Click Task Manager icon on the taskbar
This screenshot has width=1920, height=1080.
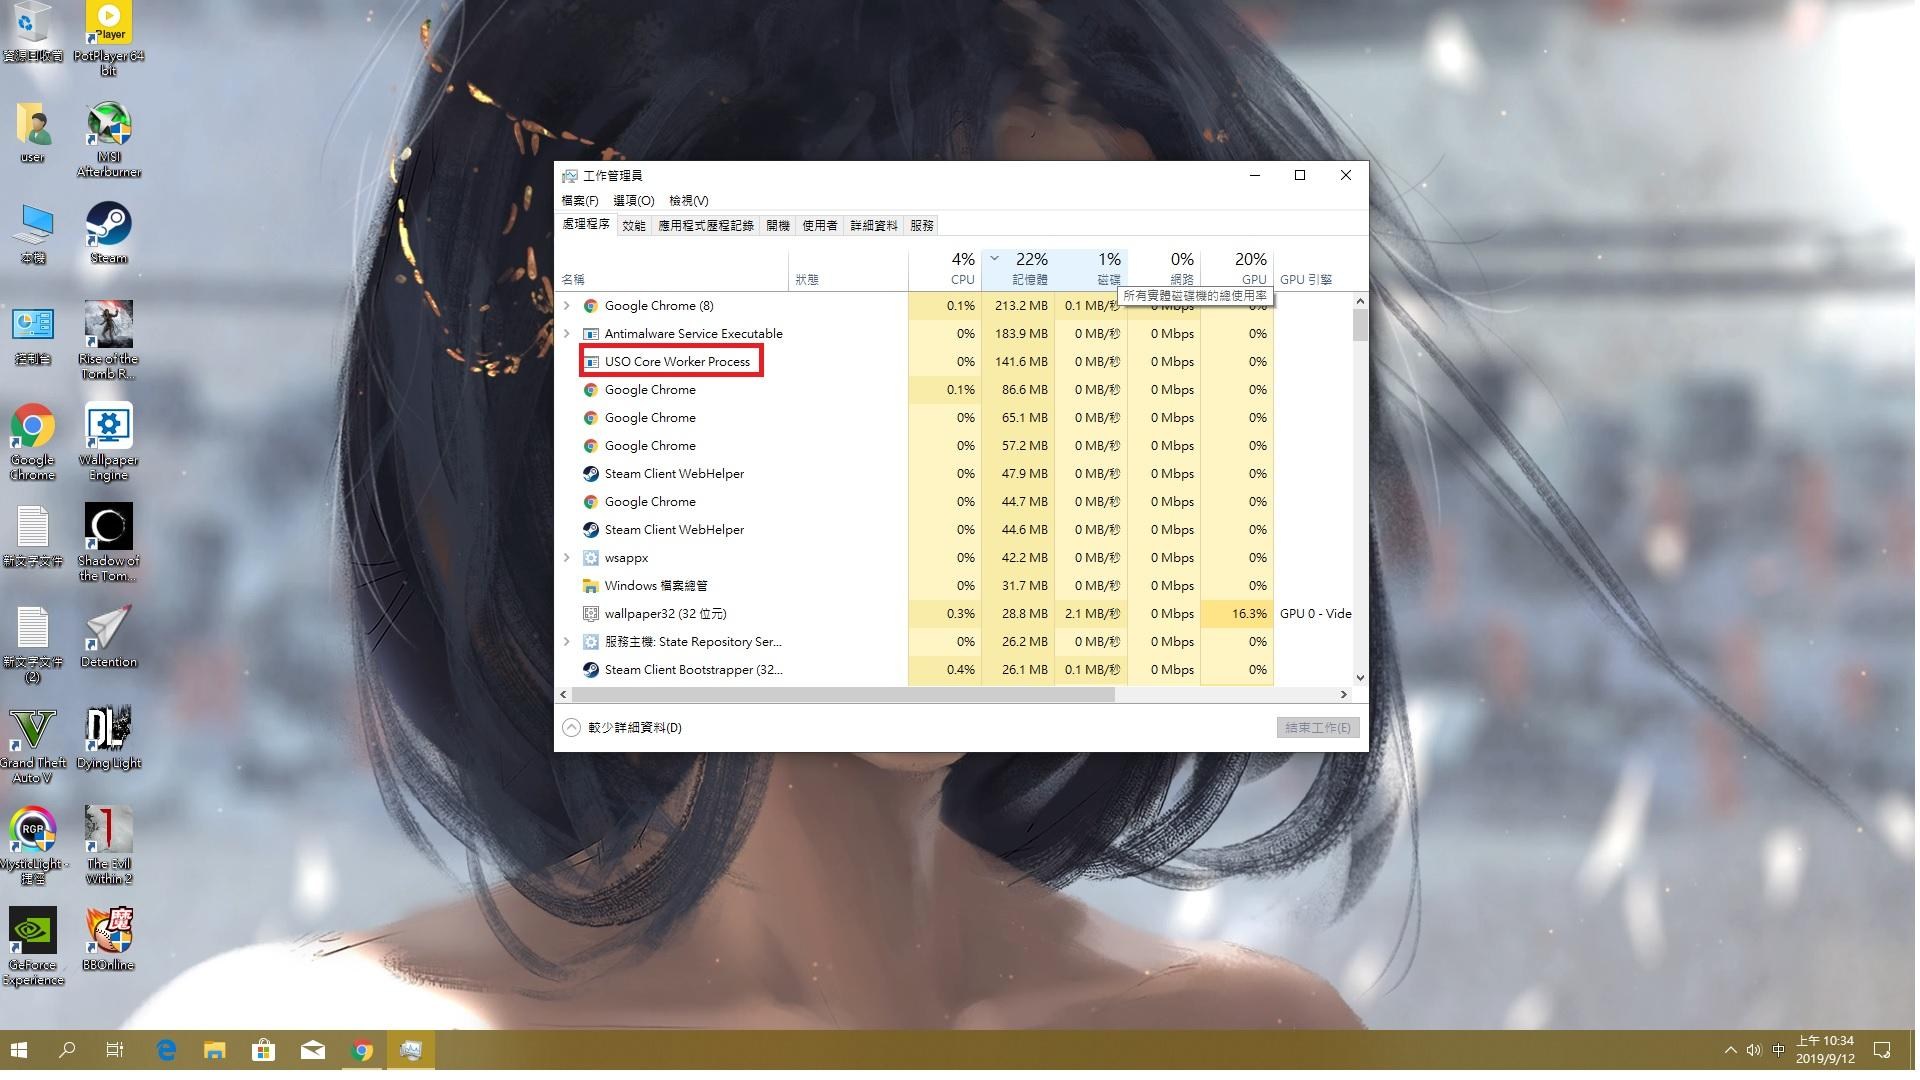pos(410,1050)
